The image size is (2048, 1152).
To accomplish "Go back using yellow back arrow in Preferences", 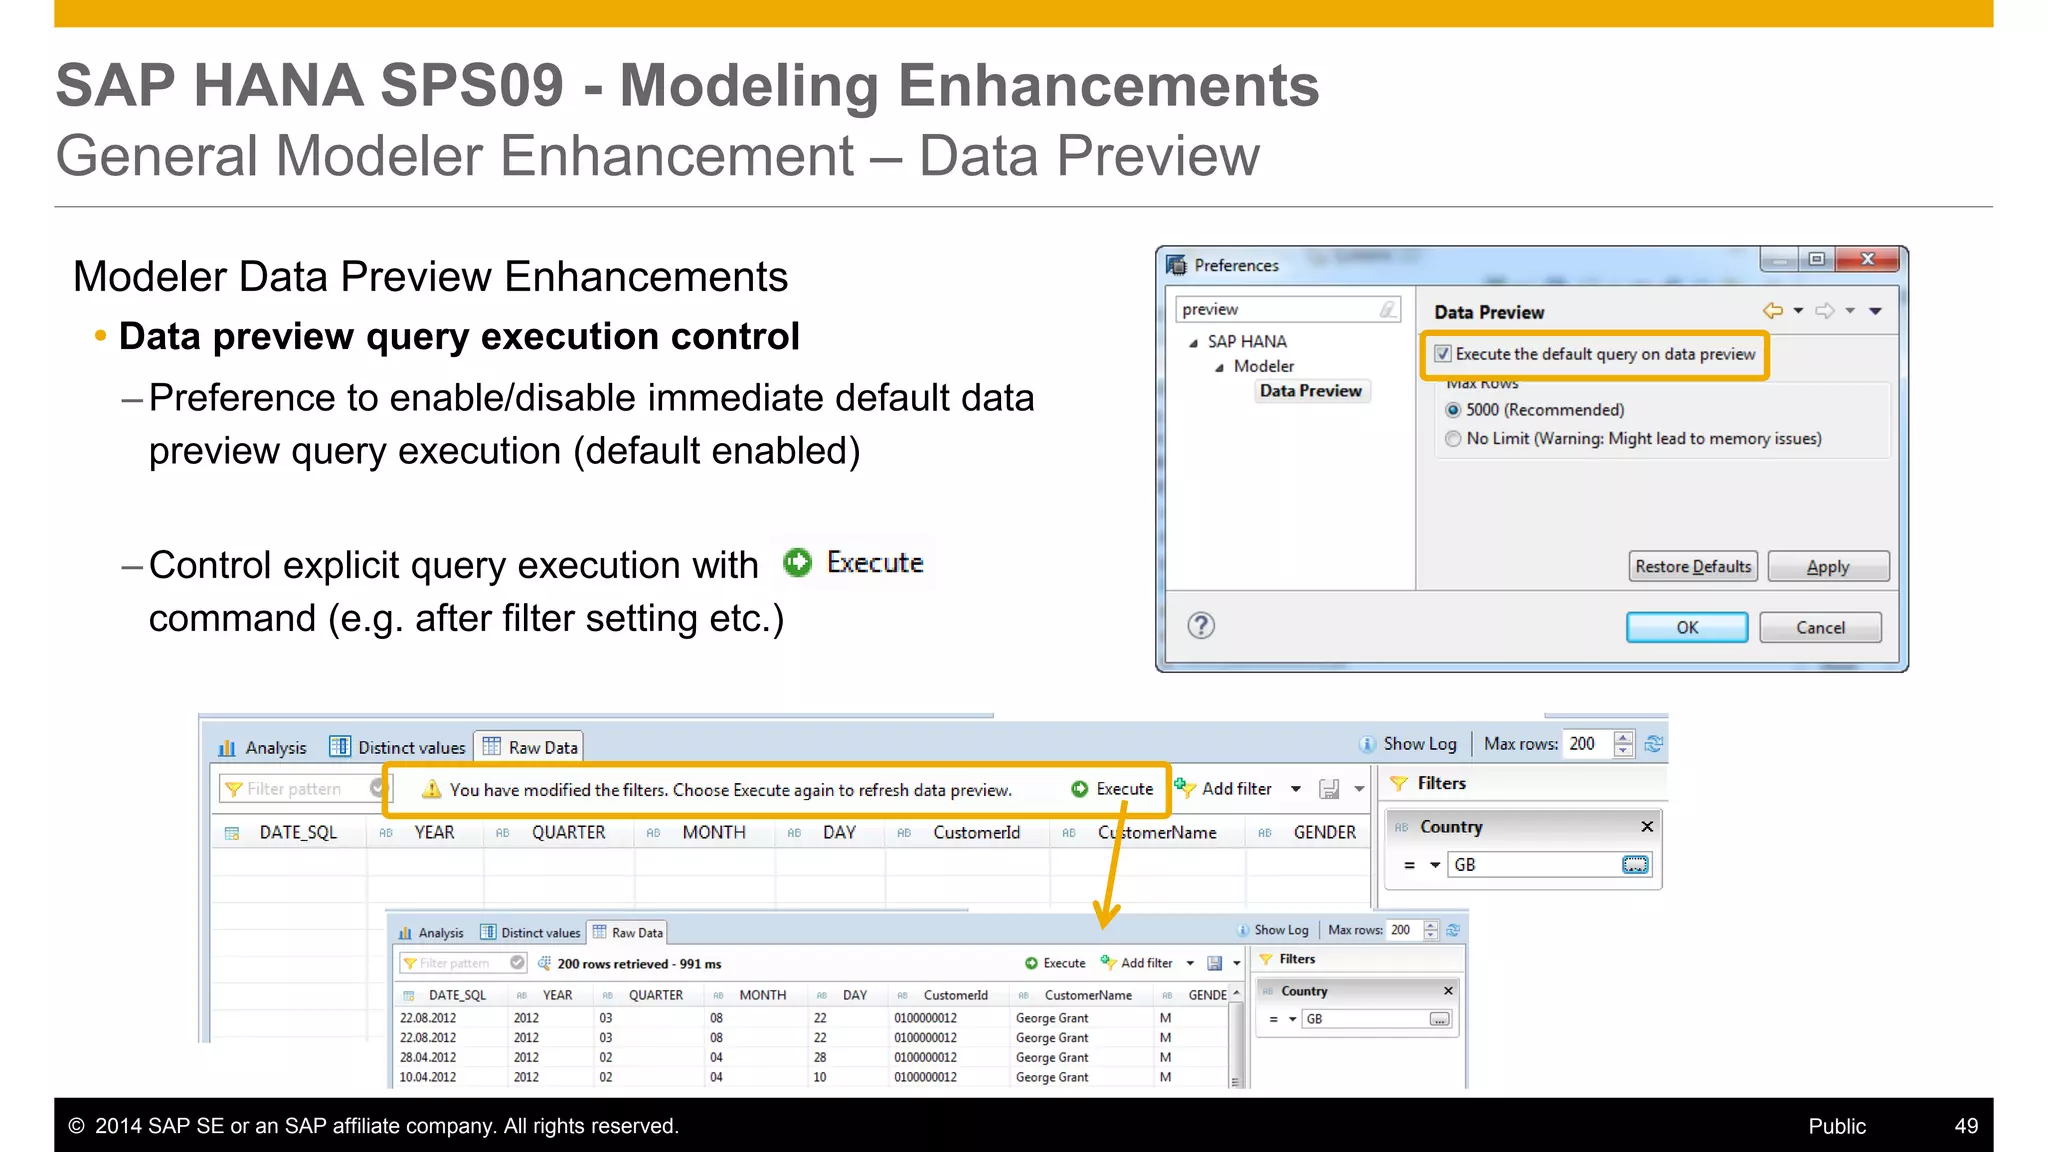I will (x=1773, y=311).
